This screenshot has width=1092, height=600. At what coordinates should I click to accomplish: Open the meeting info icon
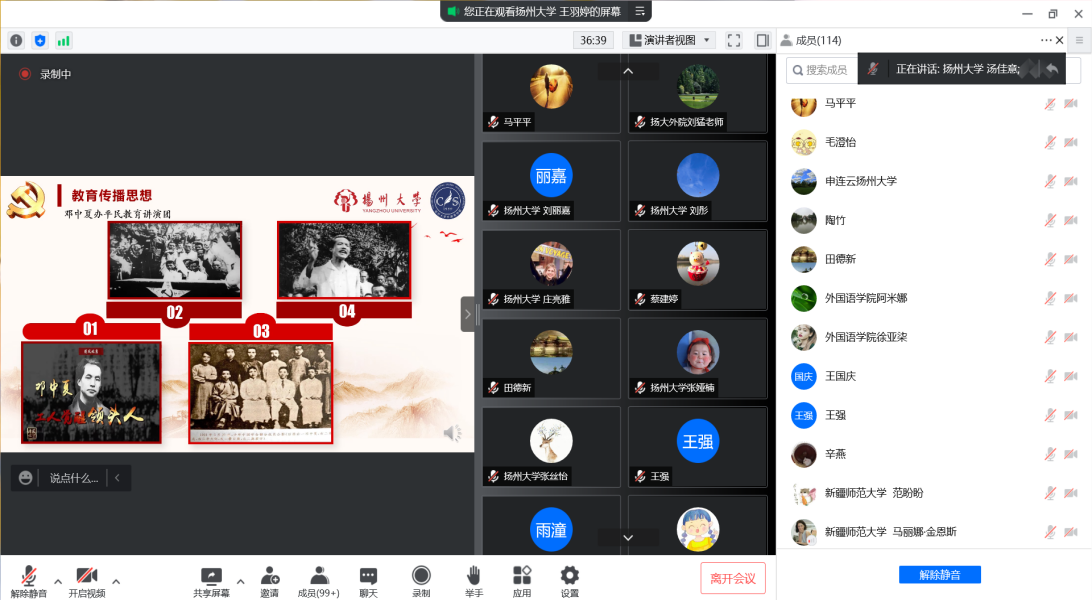coord(16,40)
